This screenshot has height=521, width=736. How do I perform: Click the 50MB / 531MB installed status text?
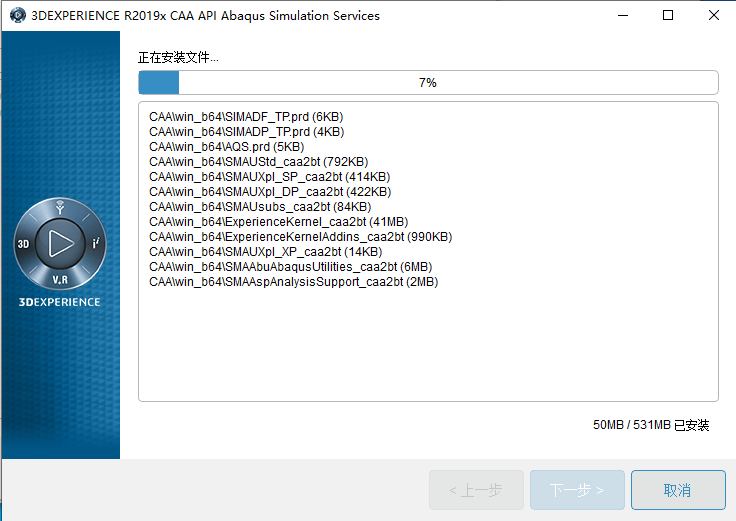(x=651, y=425)
